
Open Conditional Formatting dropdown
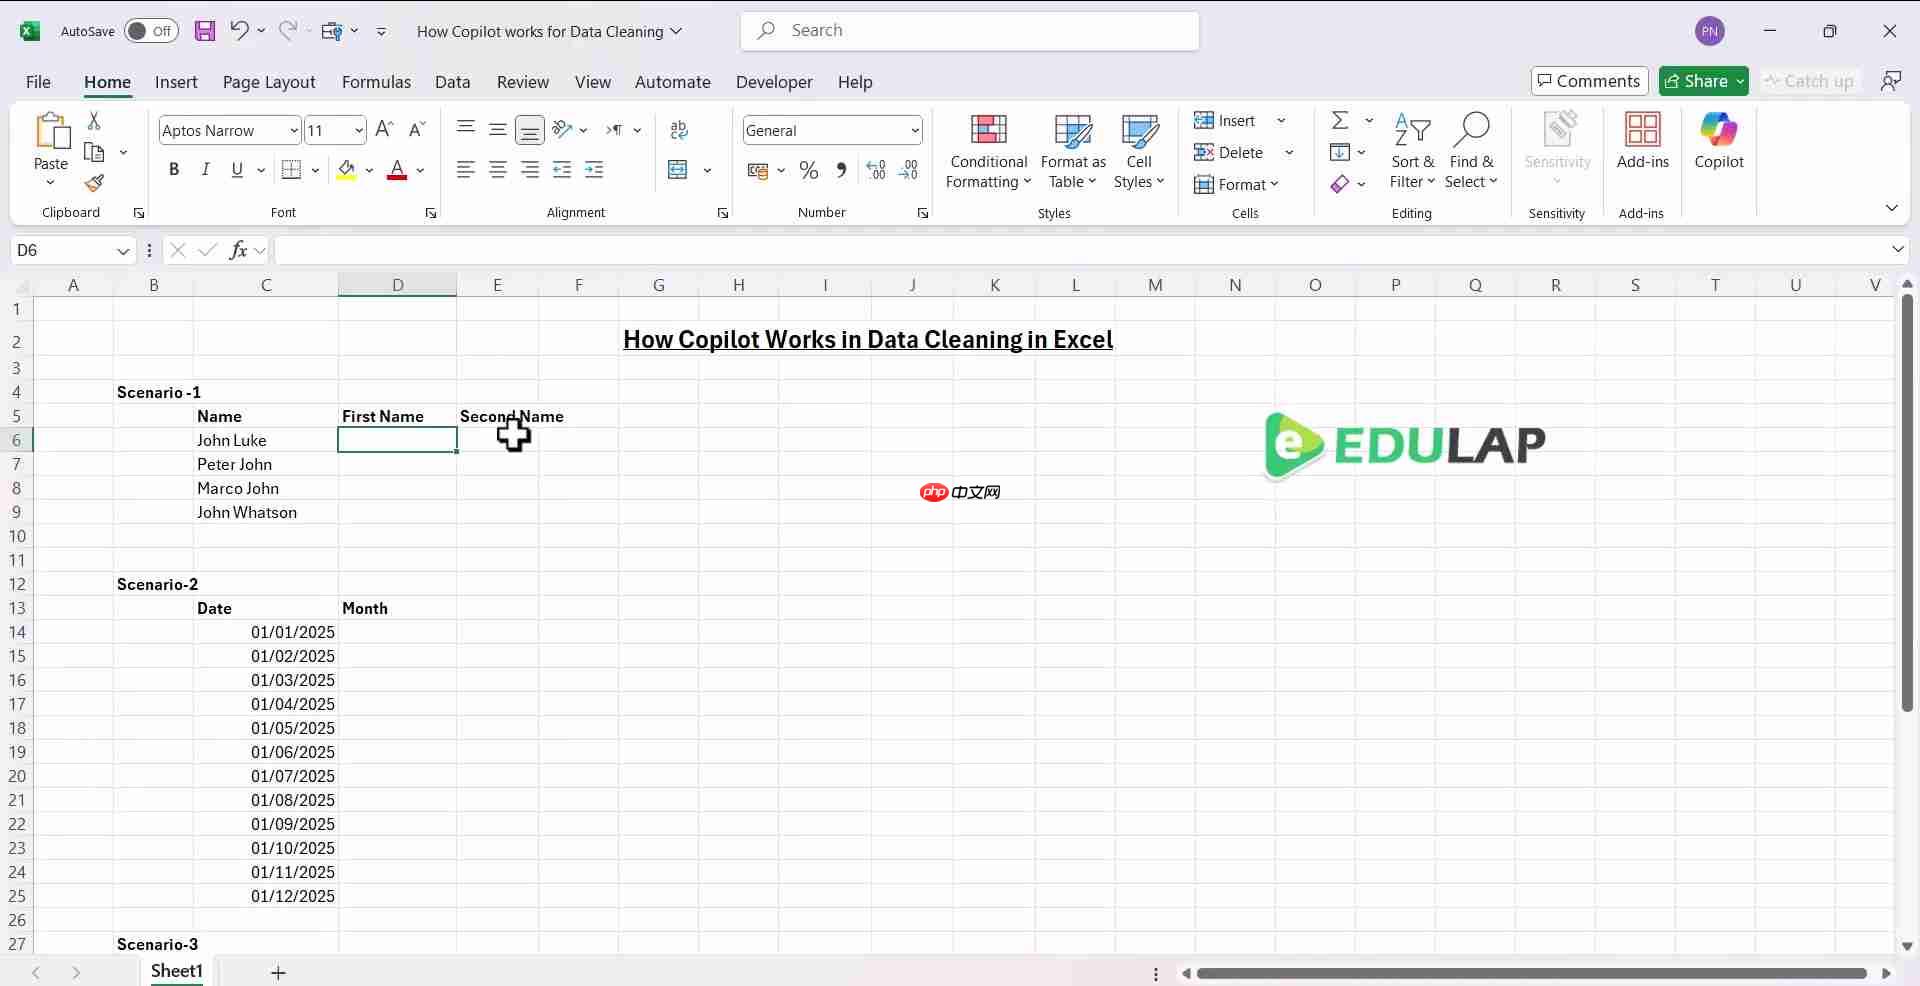tap(988, 152)
